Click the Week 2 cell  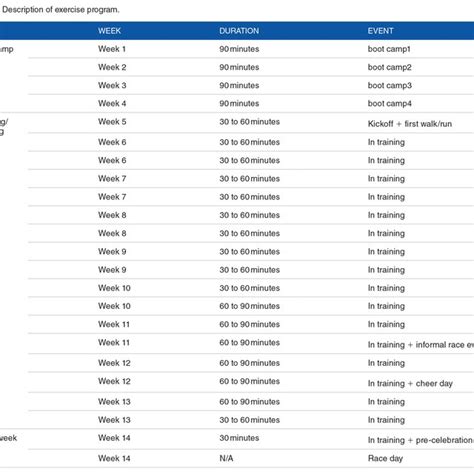[x=112, y=67]
